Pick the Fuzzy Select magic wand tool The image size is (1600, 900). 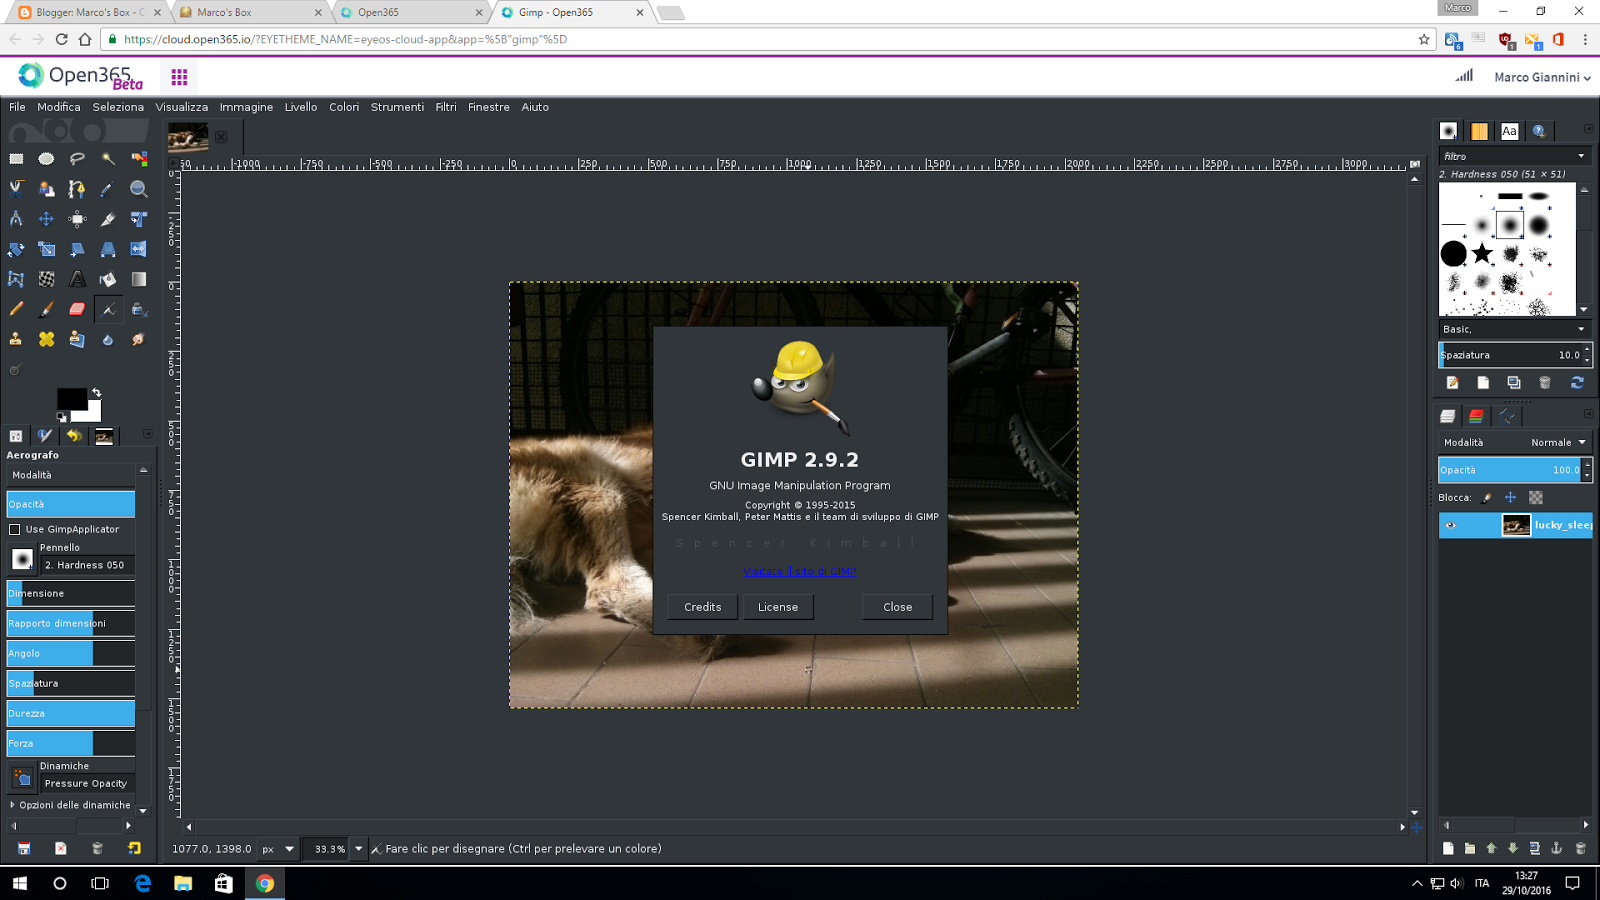coord(108,159)
